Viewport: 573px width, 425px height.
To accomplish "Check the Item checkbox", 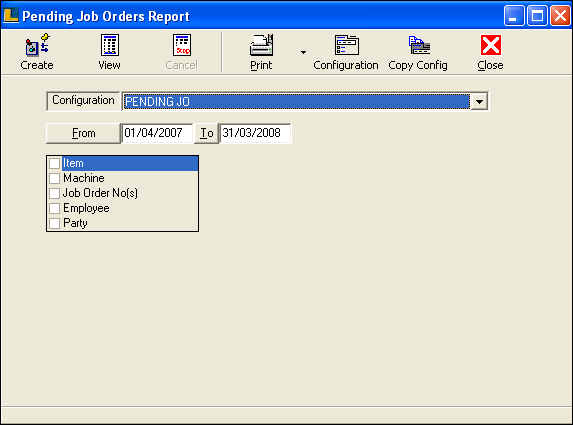I will pyautogui.click(x=54, y=163).
